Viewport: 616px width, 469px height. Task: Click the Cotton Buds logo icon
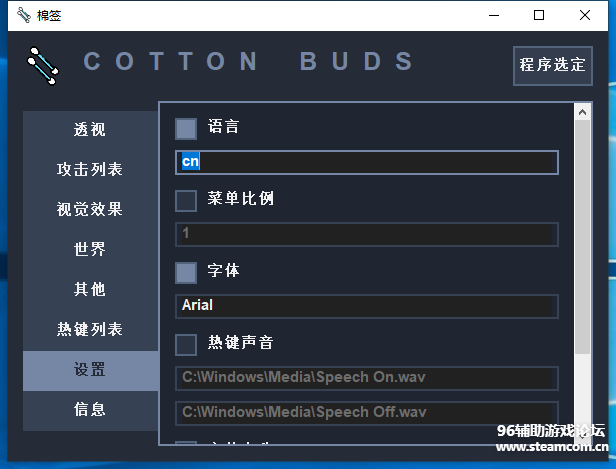pyautogui.click(x=42, y=65)
